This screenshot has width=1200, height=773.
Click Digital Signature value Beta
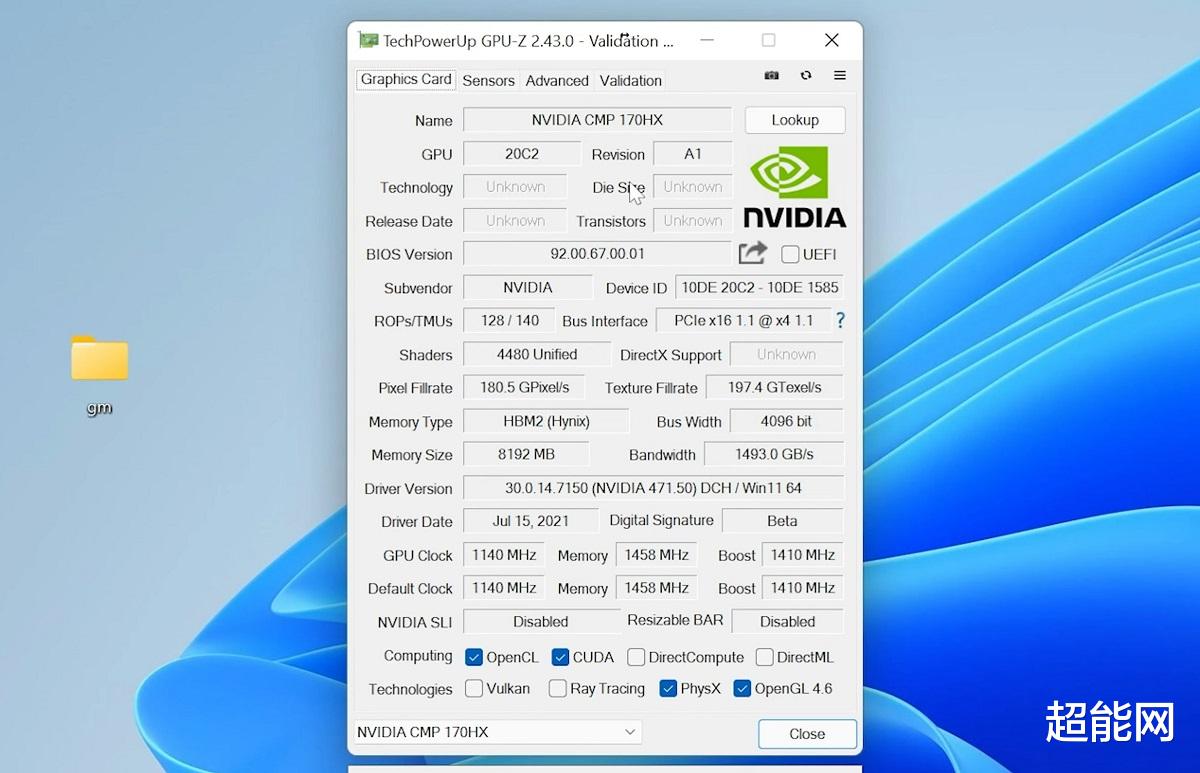pyautogui.click(x=782, y=522)
